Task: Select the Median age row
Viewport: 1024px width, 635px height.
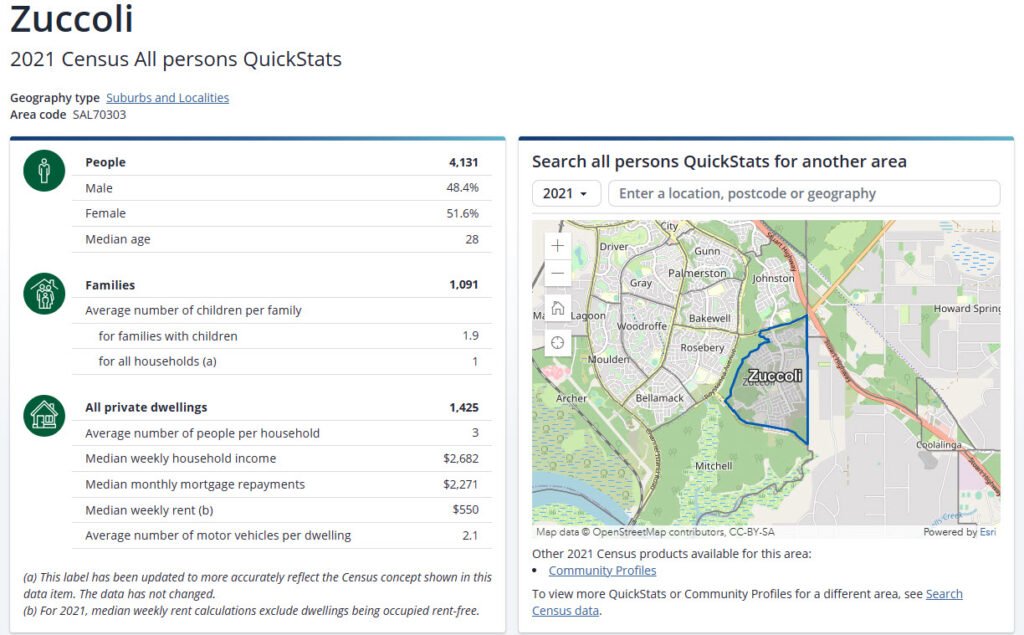Action: pos(281,239)
